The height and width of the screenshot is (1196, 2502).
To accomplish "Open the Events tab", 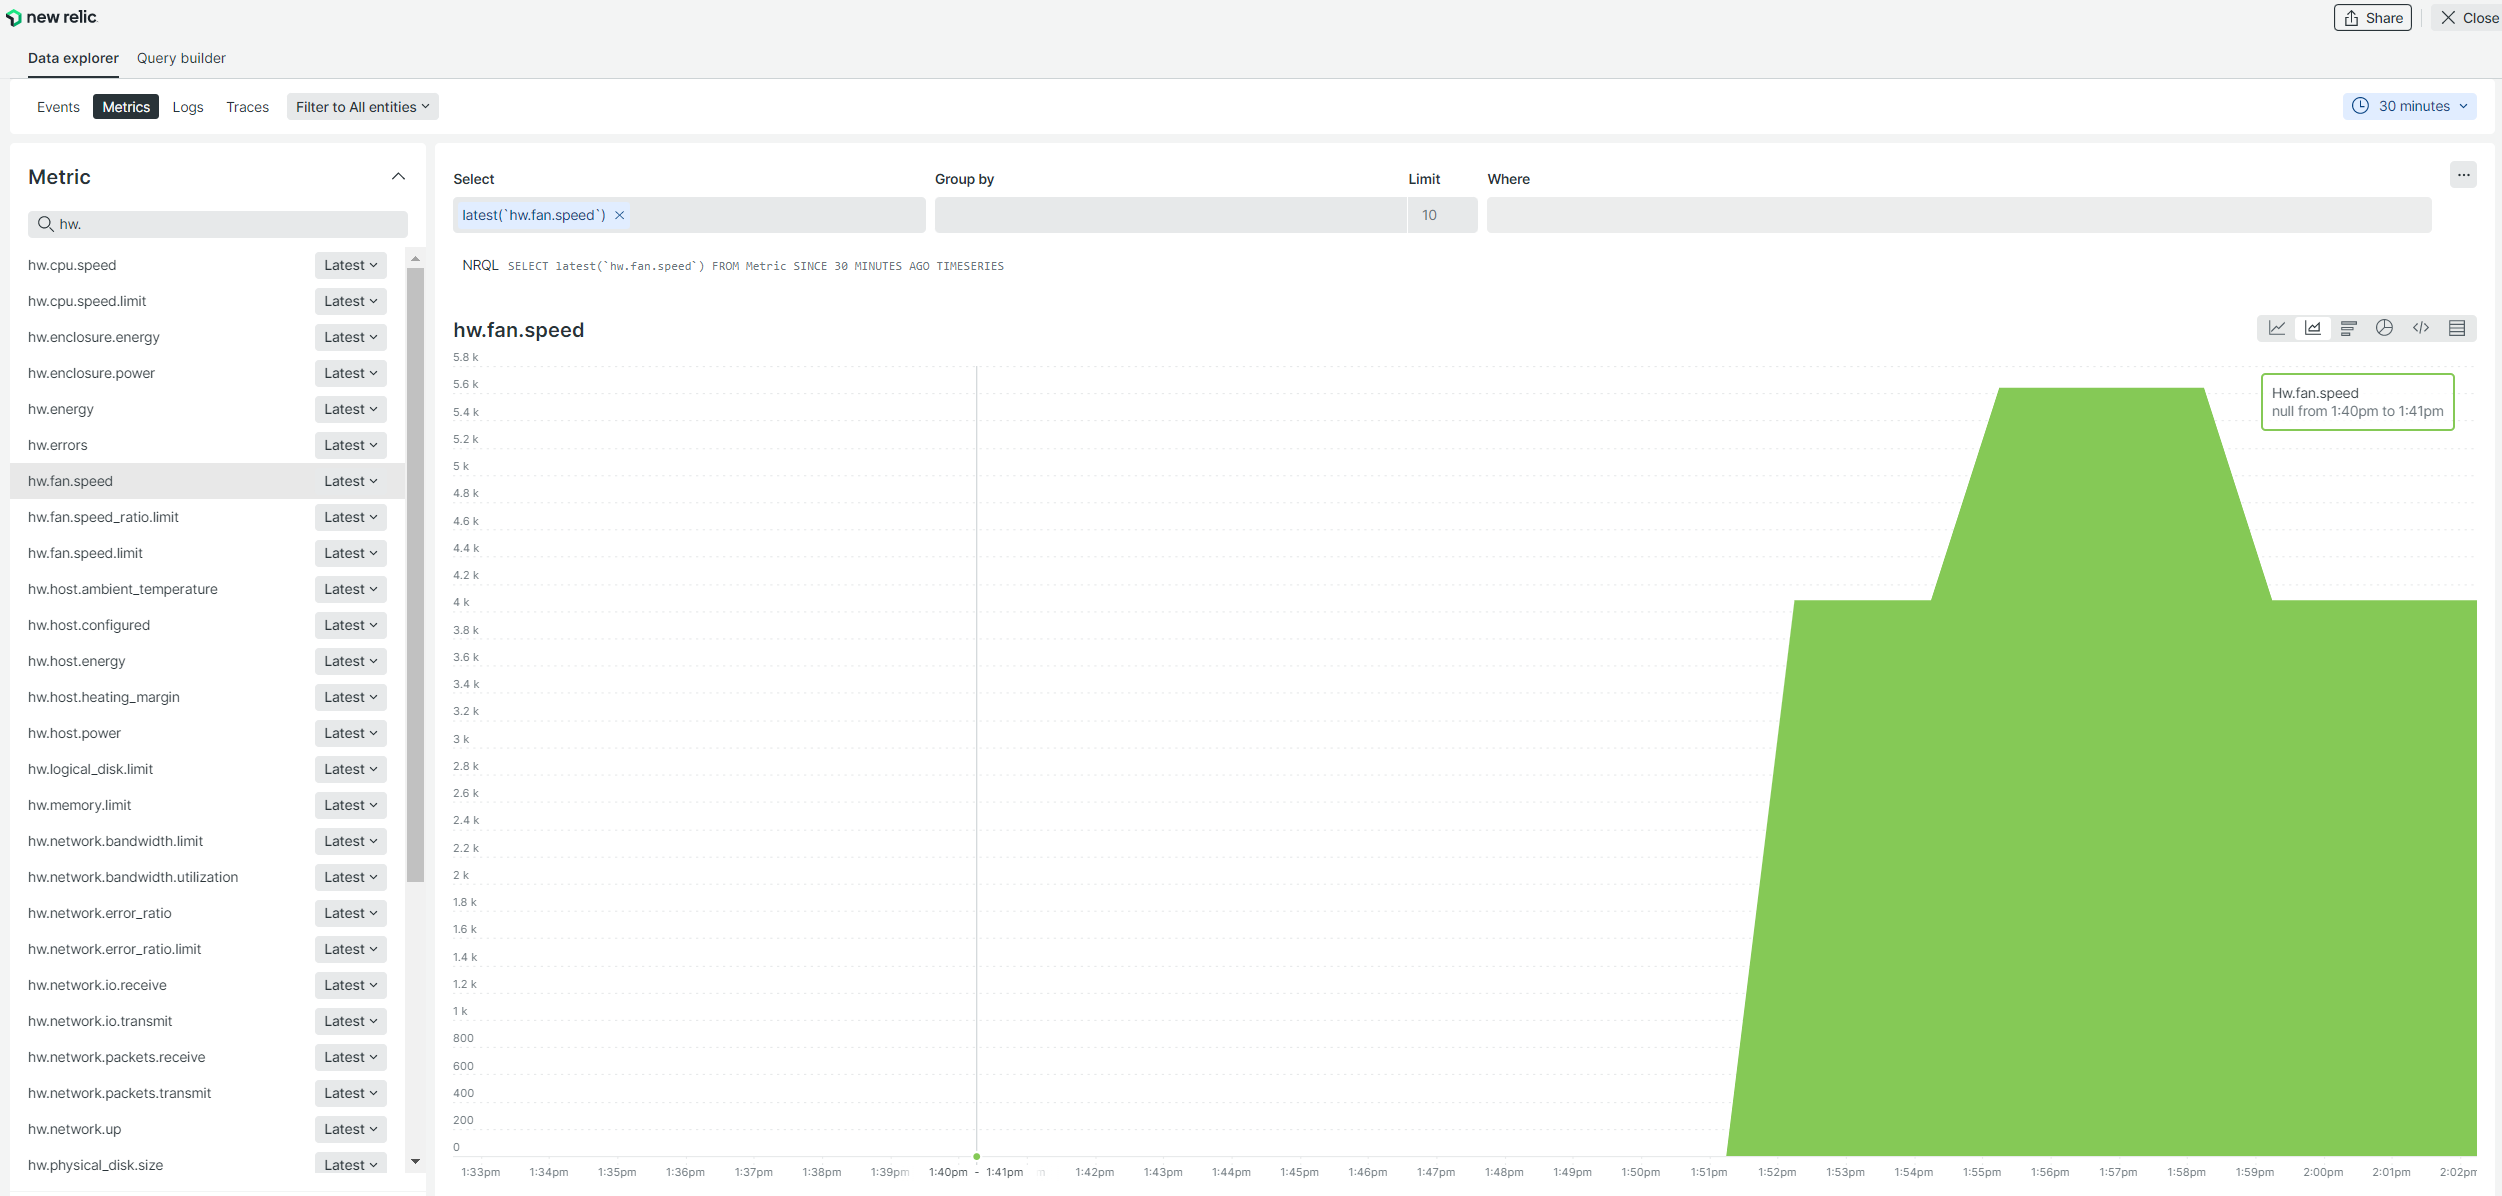I will click(x=57, y=107).
